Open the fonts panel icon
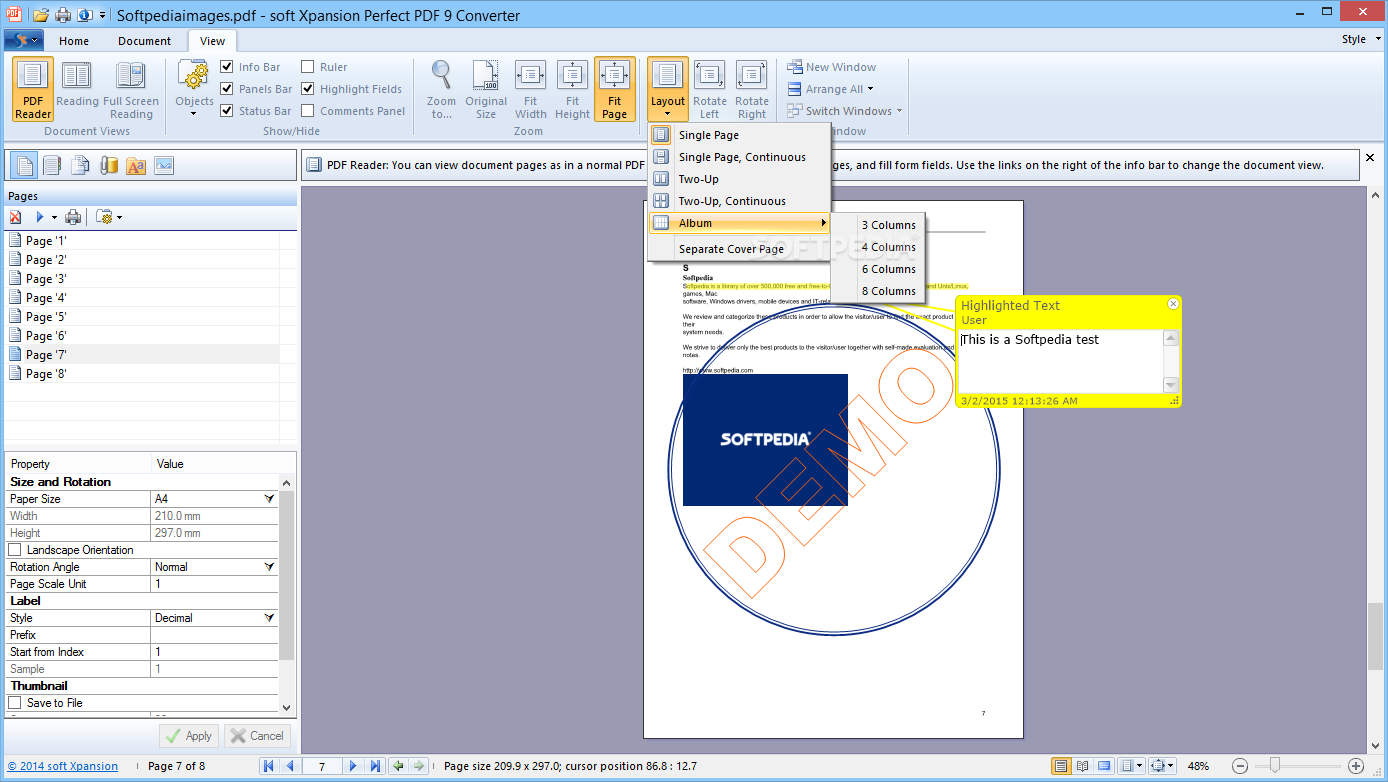The height and width of the screenshot is (782, 1388). (136, 165)
